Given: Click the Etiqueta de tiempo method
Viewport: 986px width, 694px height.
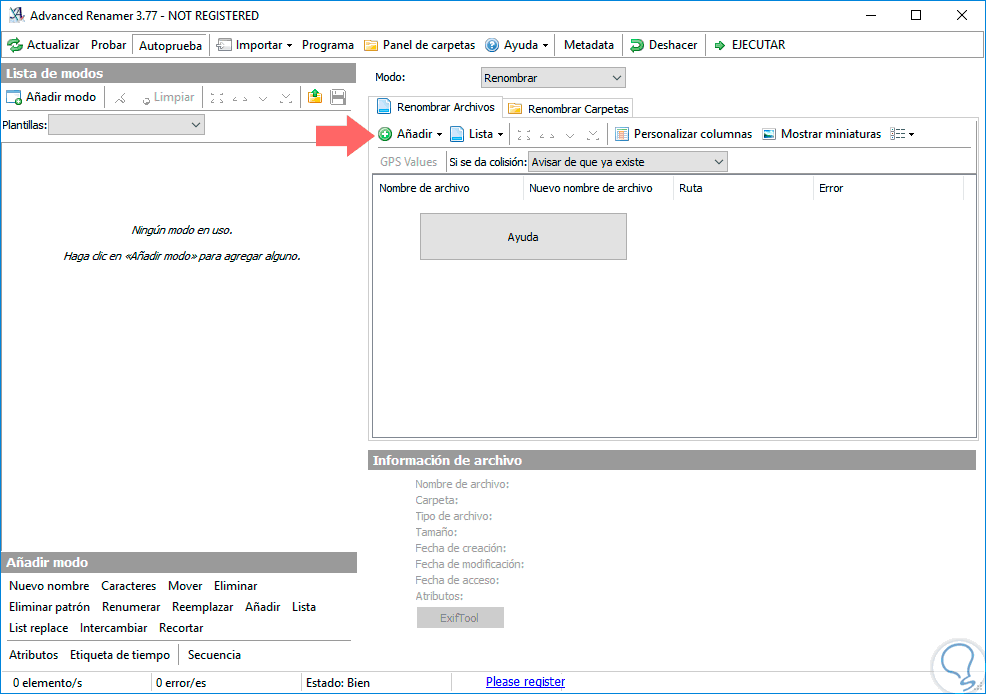Looking at the screenshot, I should click(119, 655).
